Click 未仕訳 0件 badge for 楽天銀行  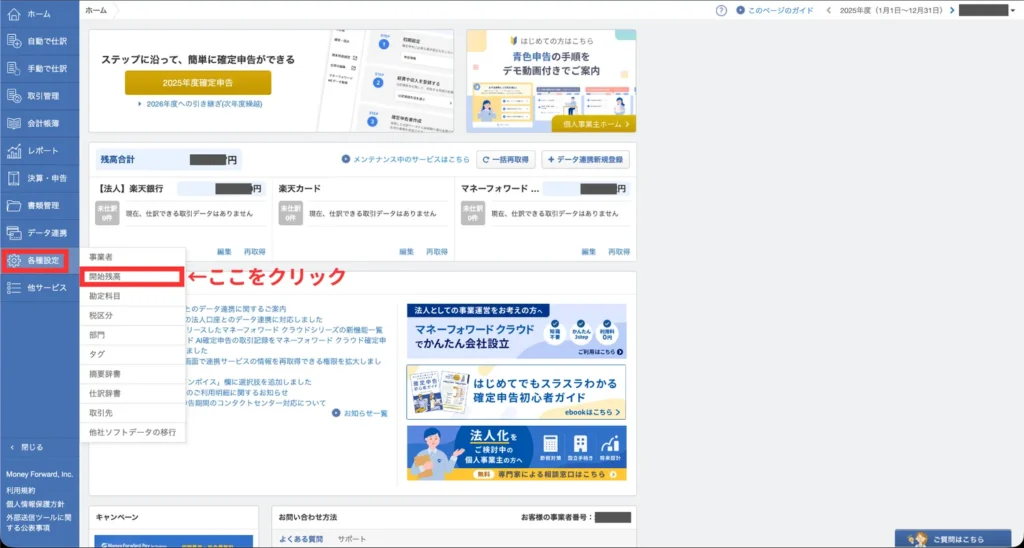[x=107, y=214]
